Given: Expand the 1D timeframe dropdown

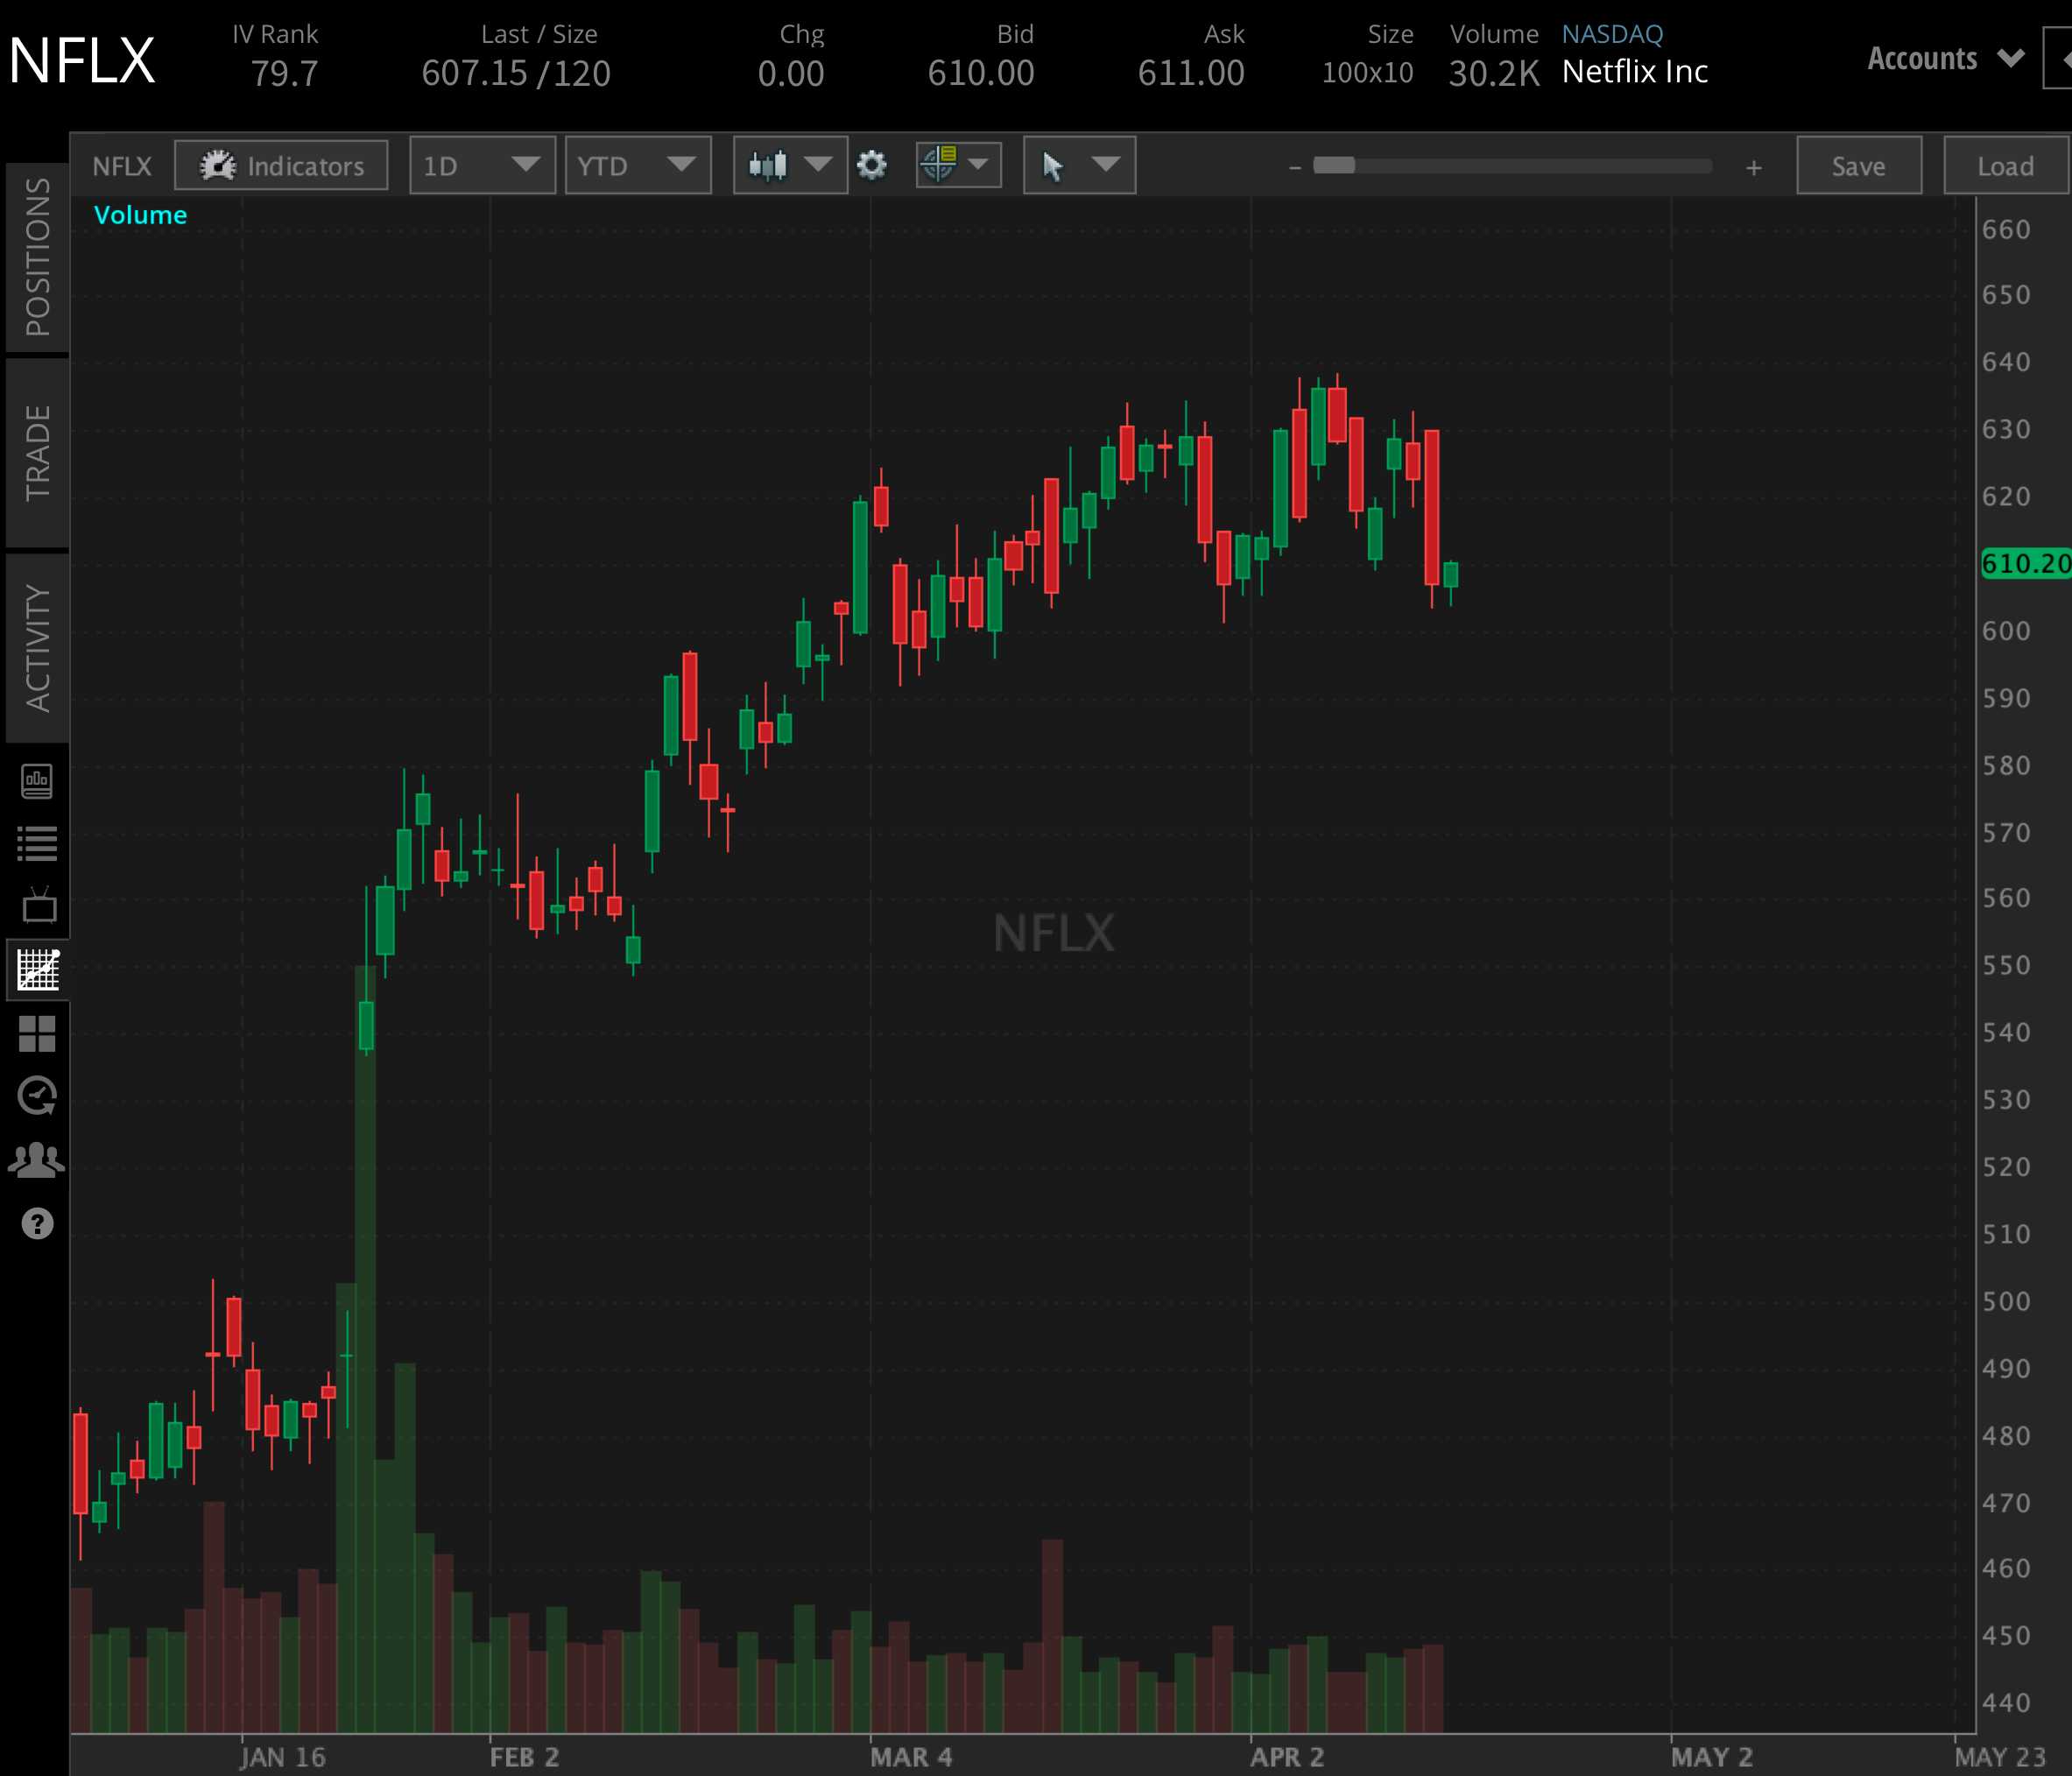Looking at the screenshot, I should 483,166.
